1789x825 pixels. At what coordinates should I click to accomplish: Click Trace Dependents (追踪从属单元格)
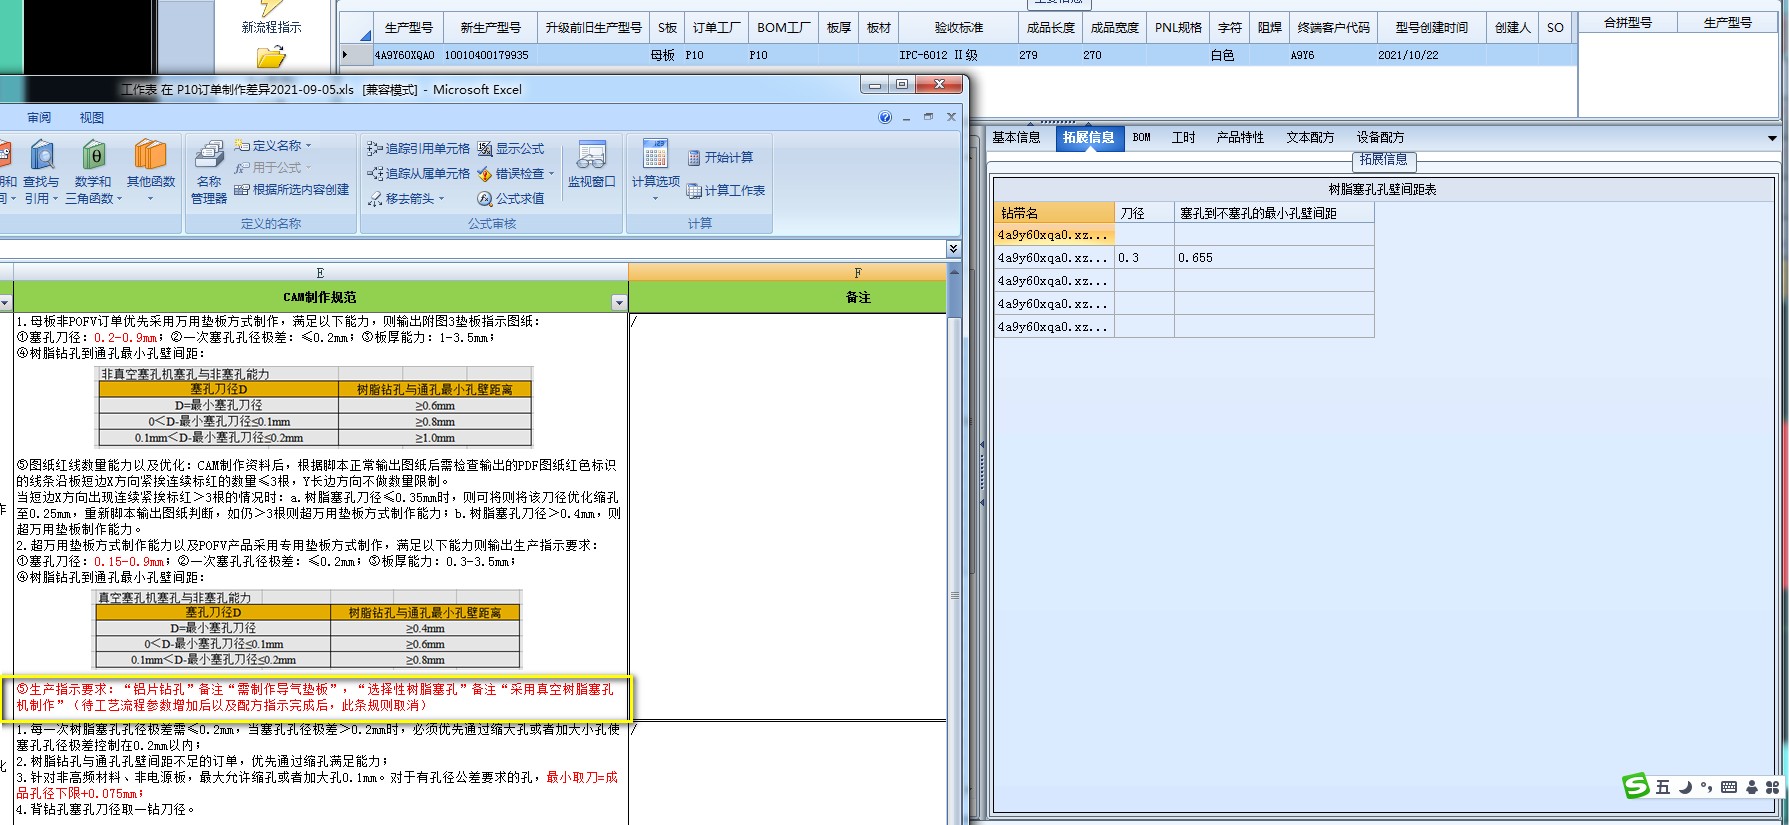click(x=419, y=173)
